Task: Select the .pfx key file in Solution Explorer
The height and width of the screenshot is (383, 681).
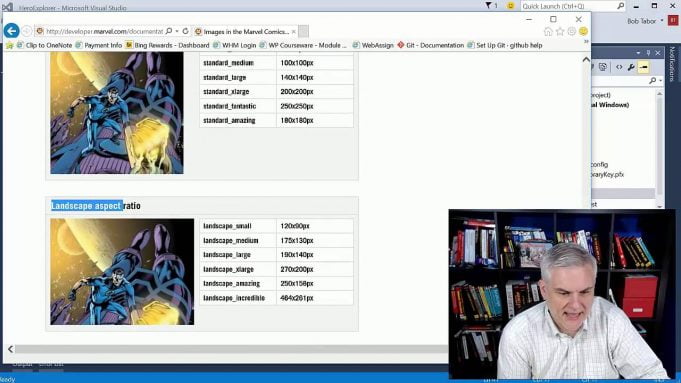Action: tap(607, 175)
